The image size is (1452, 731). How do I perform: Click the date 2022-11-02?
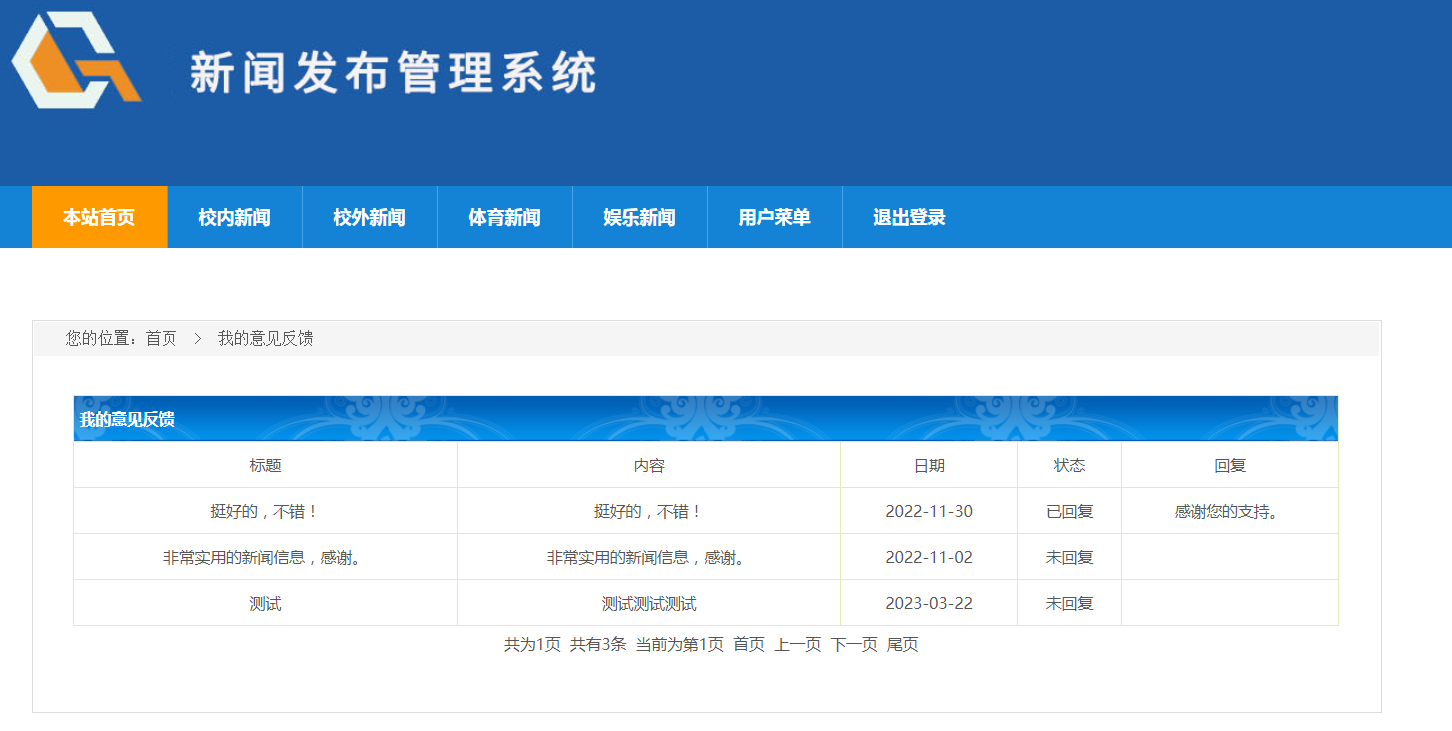coord(929,557)
